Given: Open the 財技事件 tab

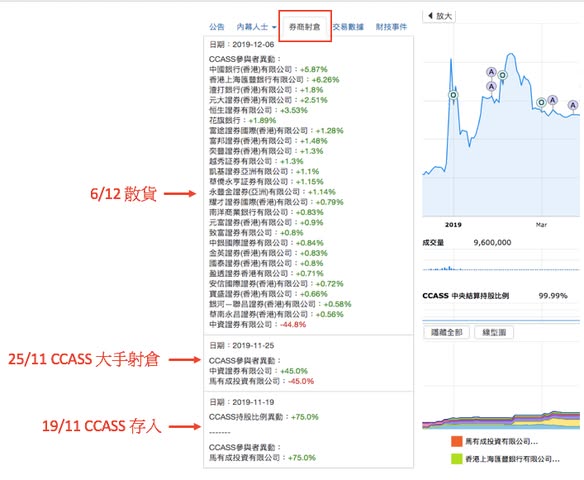Looking at the screenshot, I should [x=391, y=27].
